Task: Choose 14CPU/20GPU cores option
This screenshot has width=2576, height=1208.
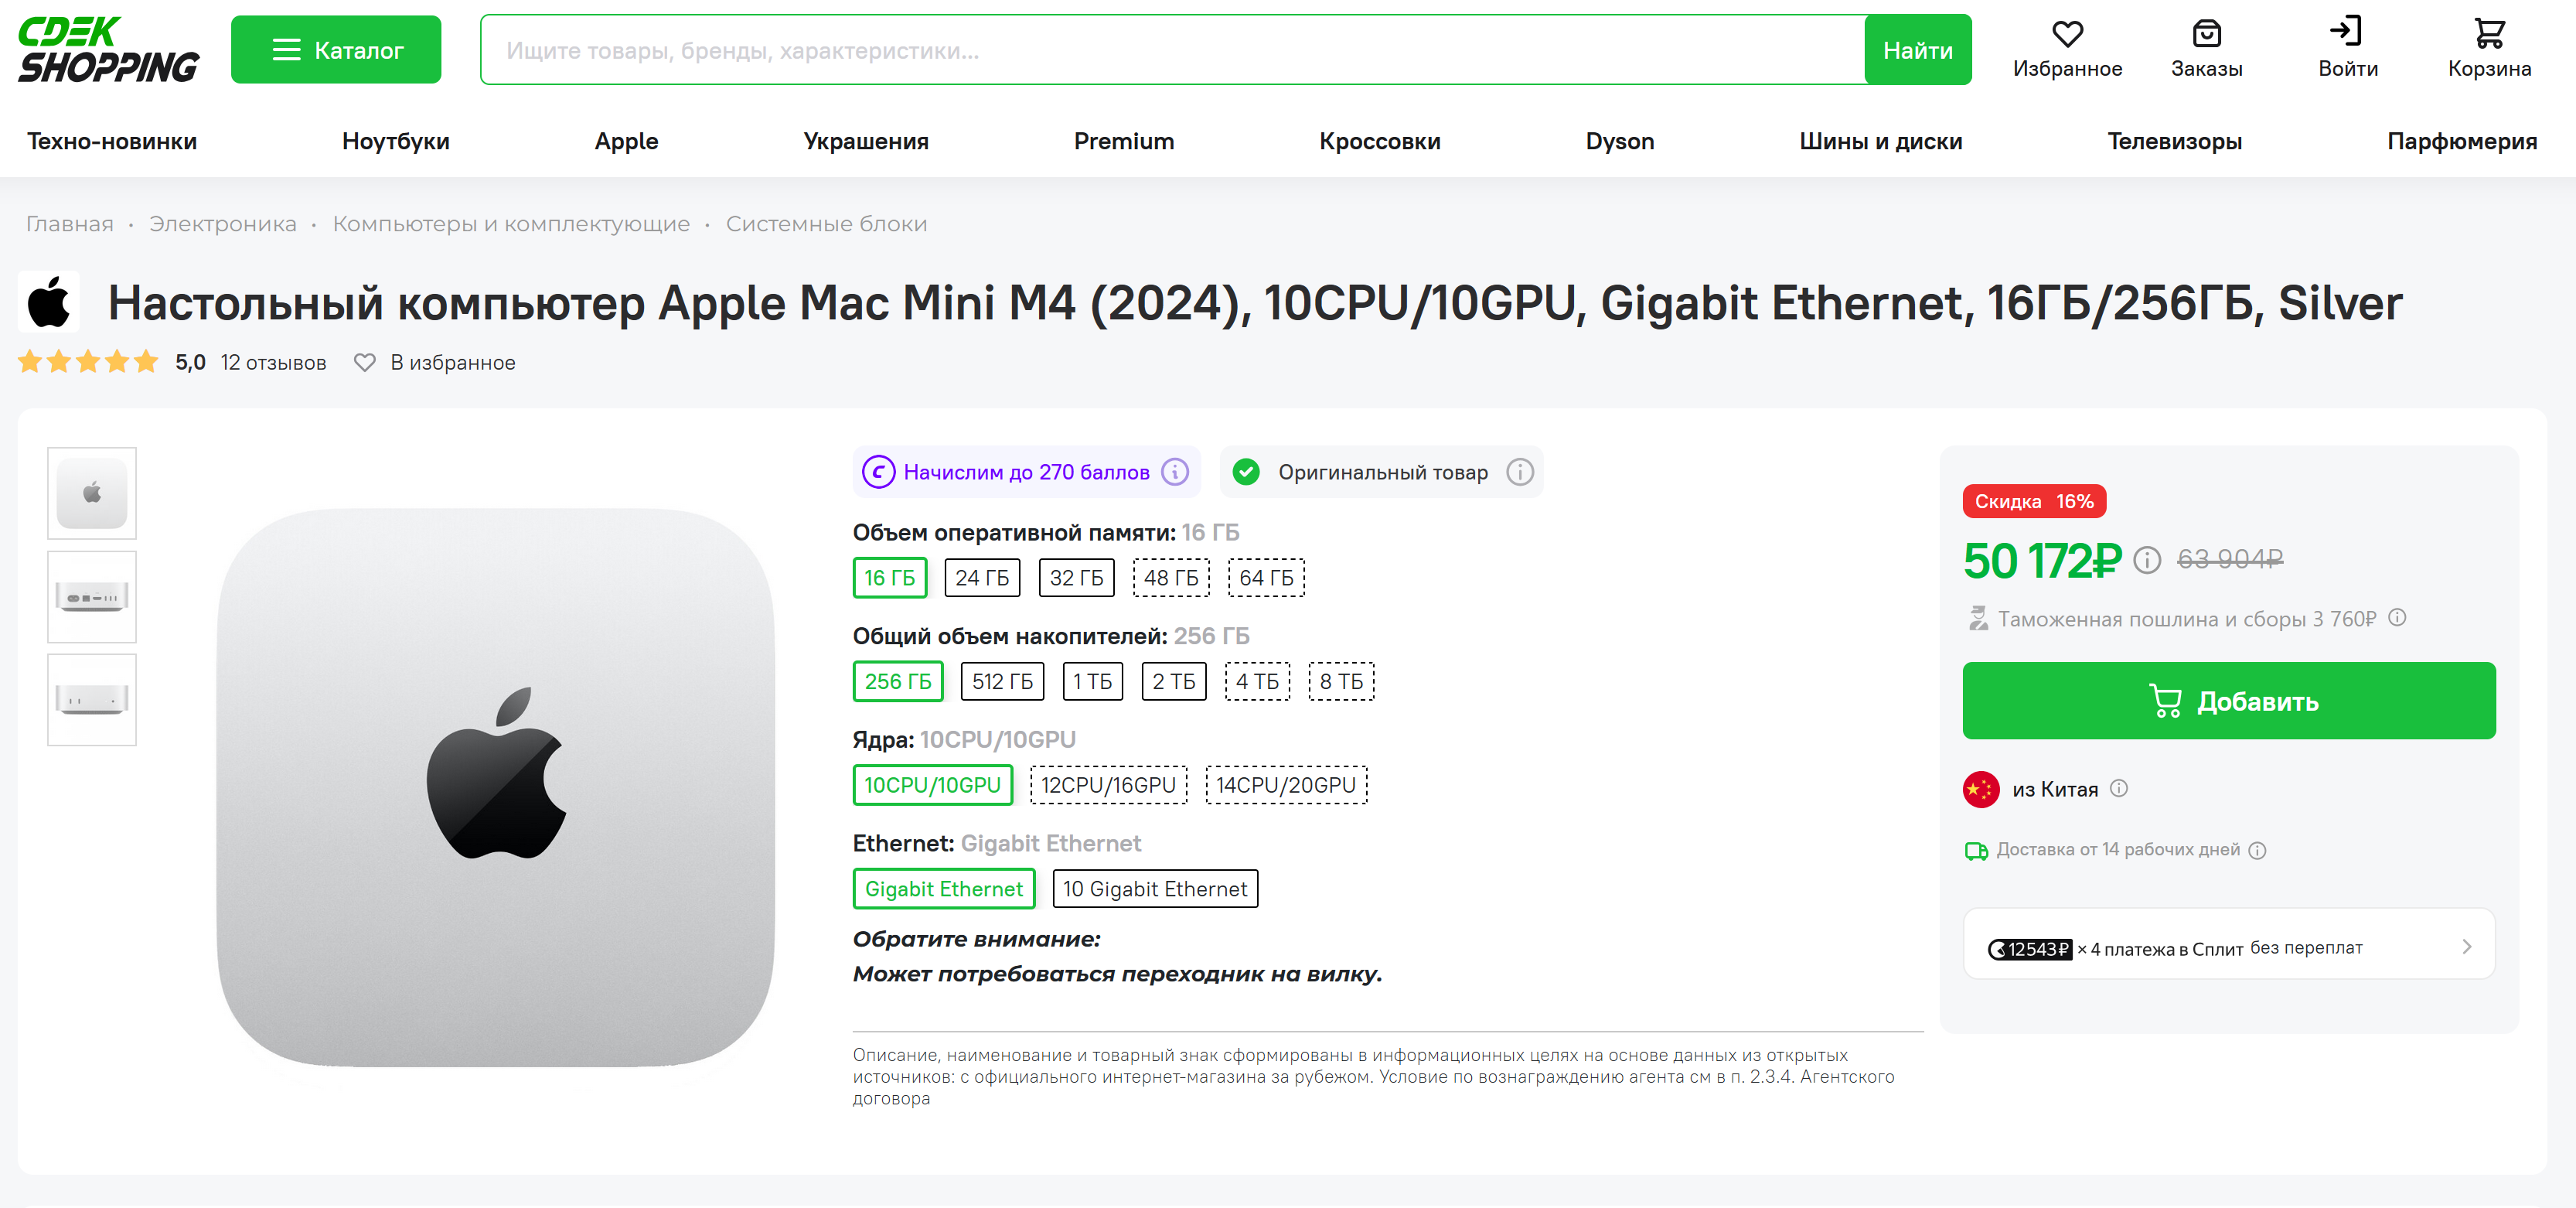Action: click(x=1286, y=785)
